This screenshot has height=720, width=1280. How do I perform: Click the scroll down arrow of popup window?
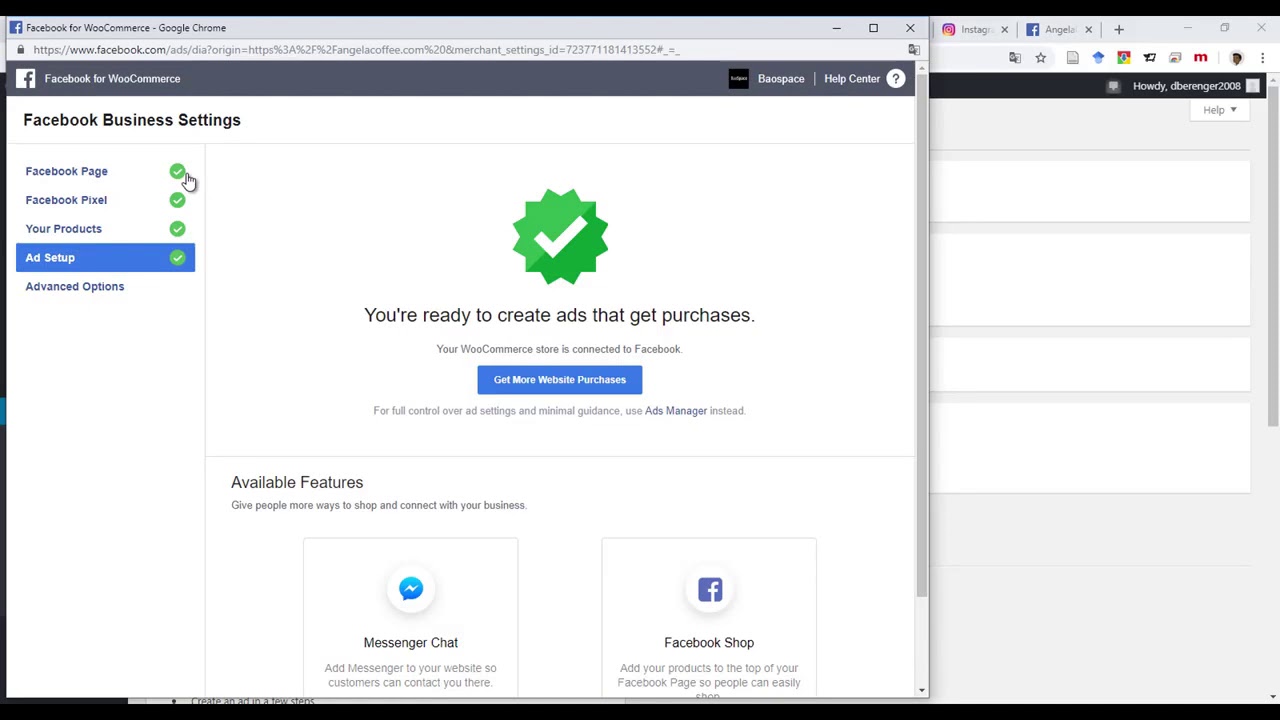pos(921,690)
